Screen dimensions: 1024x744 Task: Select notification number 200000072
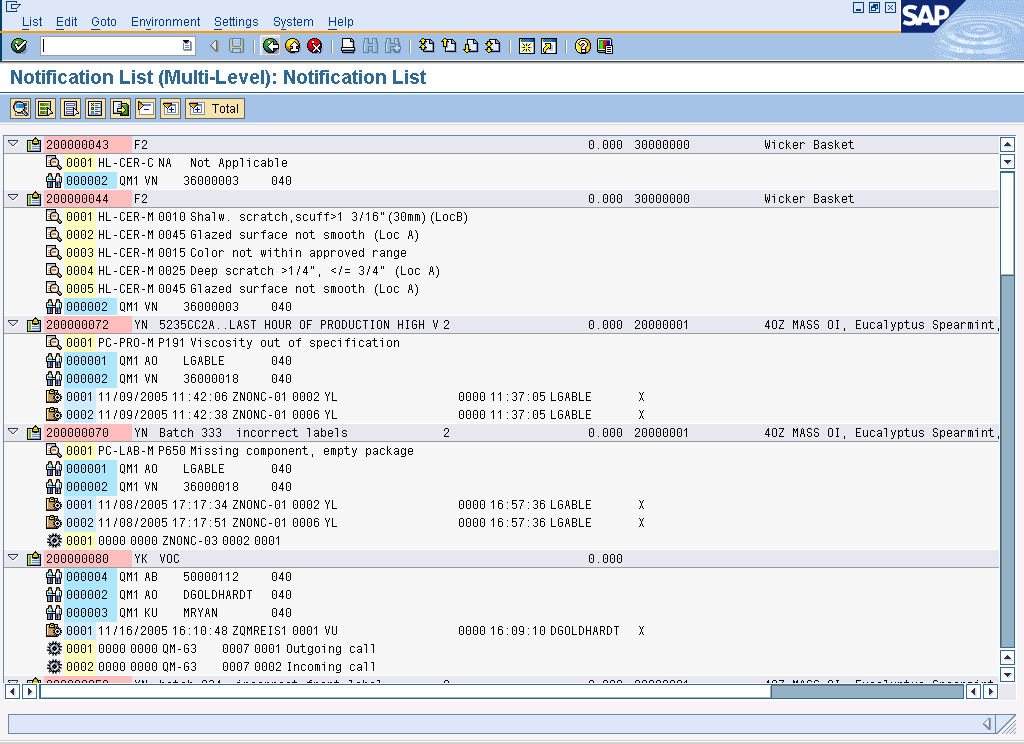coord(78,325)
